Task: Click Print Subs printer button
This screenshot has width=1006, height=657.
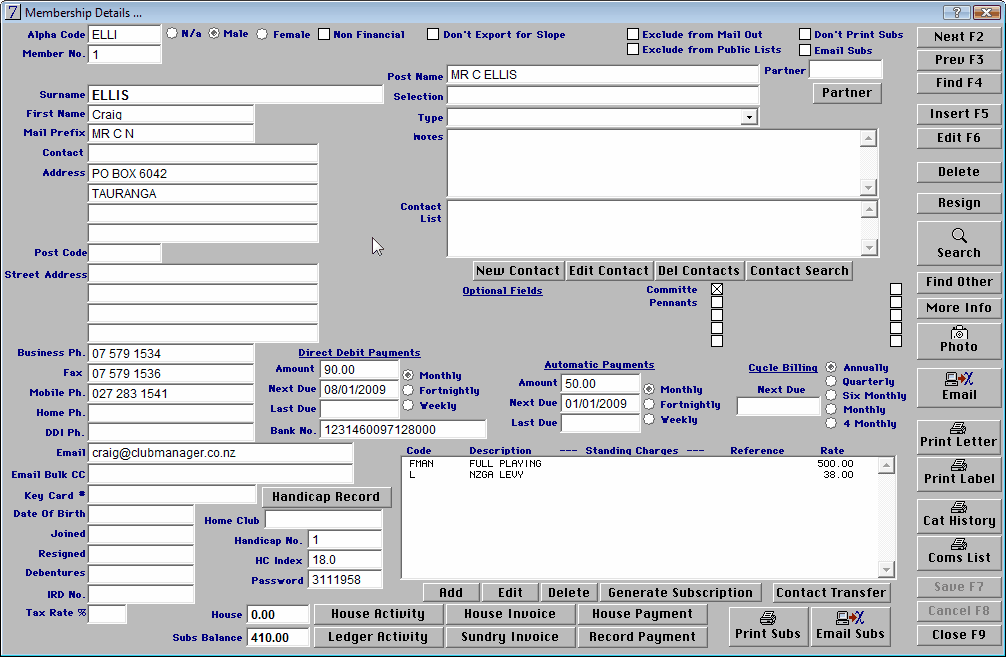Action: (x=768, y=626)
